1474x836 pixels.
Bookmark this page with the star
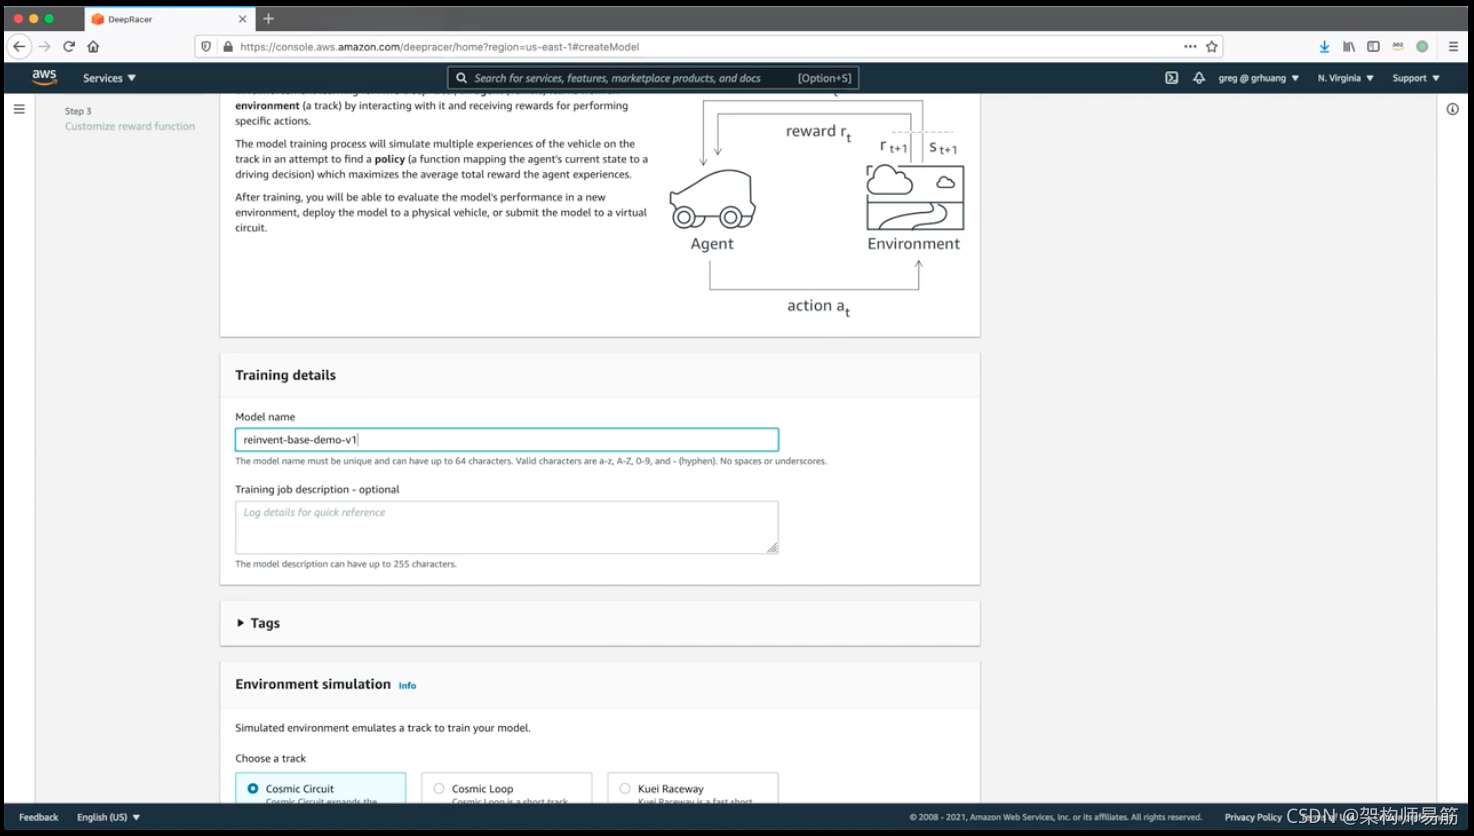click(1212, 46)
